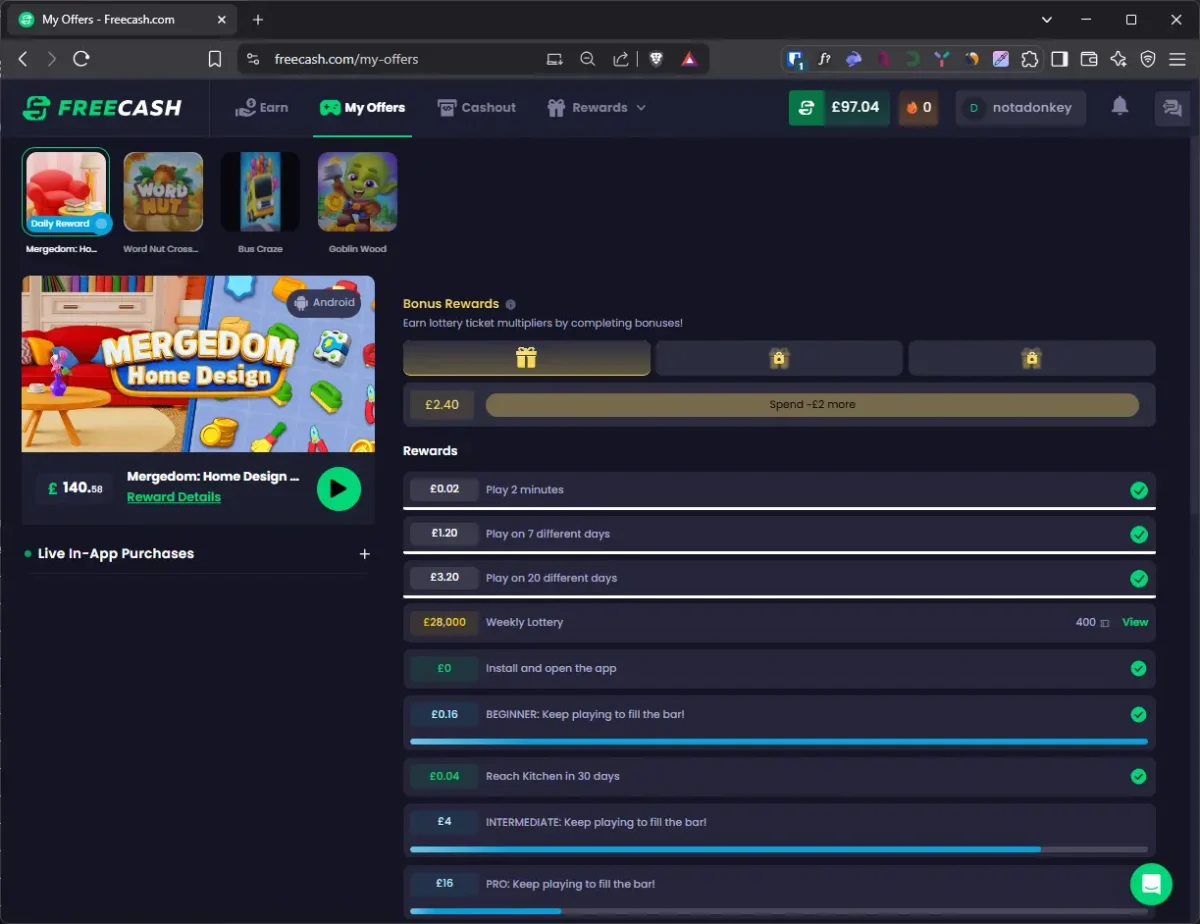This screenshot has height=924, width=1200.
Task: Click the Play on 20 different days checkmark
Action: tap(1138, 578)
